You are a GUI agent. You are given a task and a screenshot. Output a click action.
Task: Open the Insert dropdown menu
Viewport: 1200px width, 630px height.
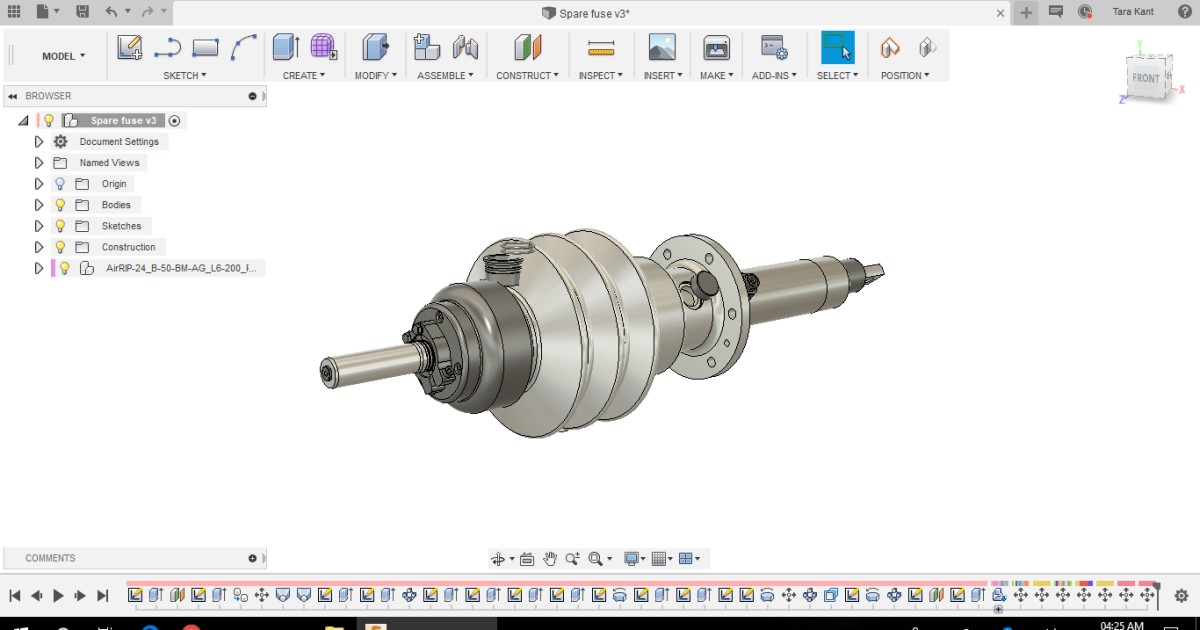pyautogui.click(x=662, y=75)
